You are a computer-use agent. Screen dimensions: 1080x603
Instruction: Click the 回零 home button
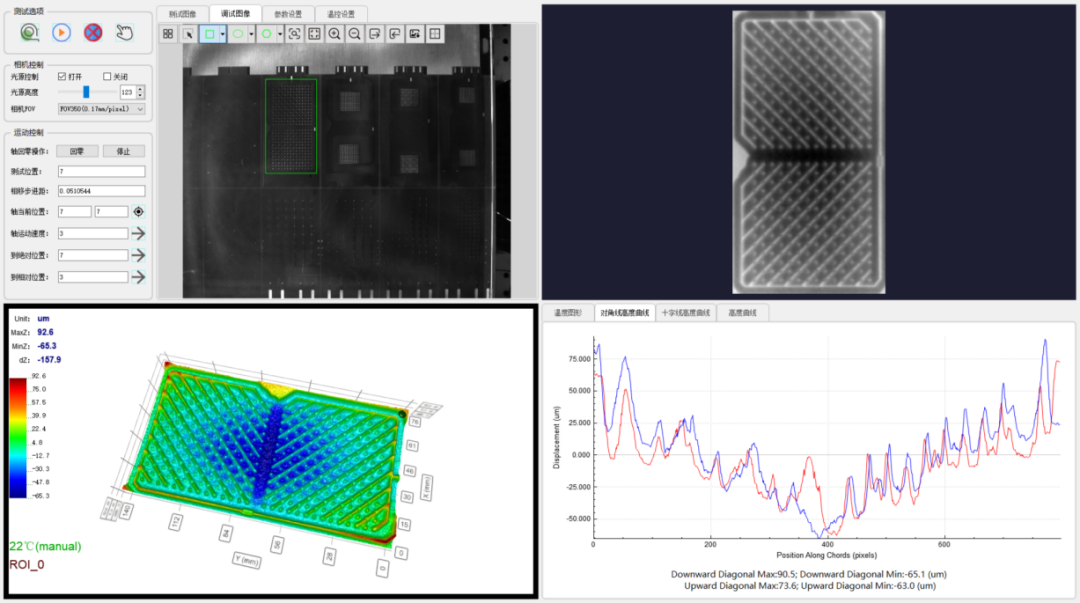[x=76, y=151]
